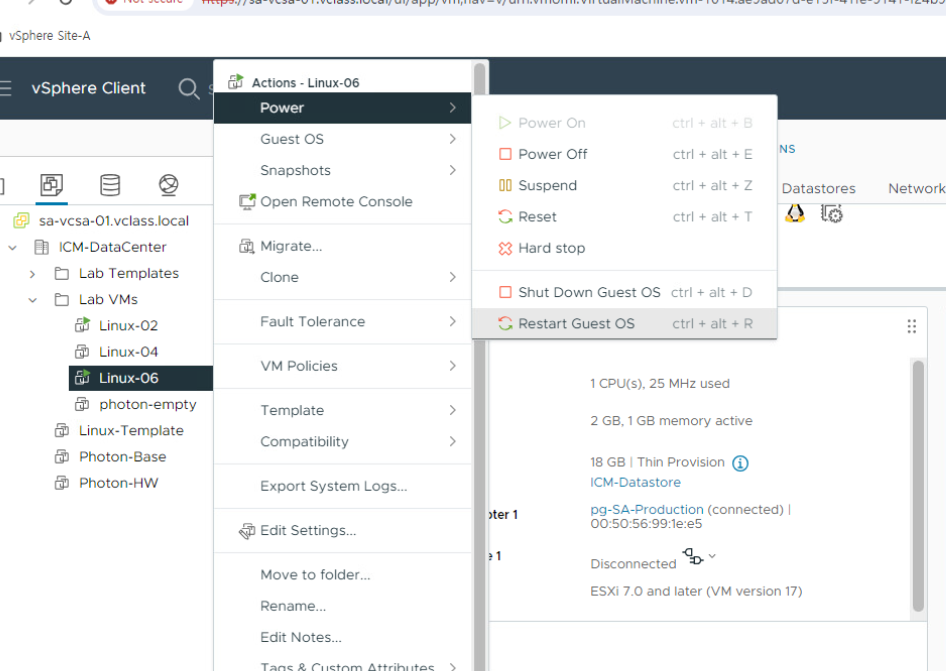
Task: Click the vSphere Site-A browser tab label
Action: click(49, 36)
